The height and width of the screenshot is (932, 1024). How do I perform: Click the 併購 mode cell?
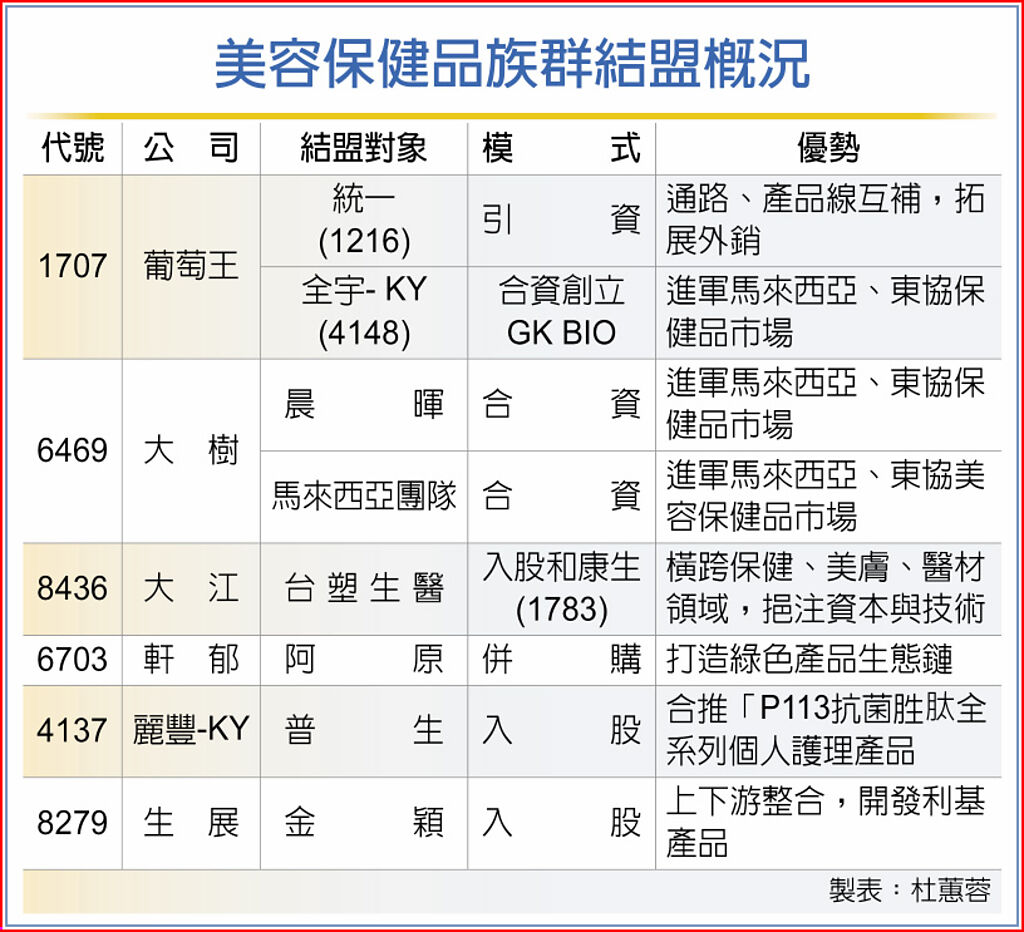click(561, 660)
